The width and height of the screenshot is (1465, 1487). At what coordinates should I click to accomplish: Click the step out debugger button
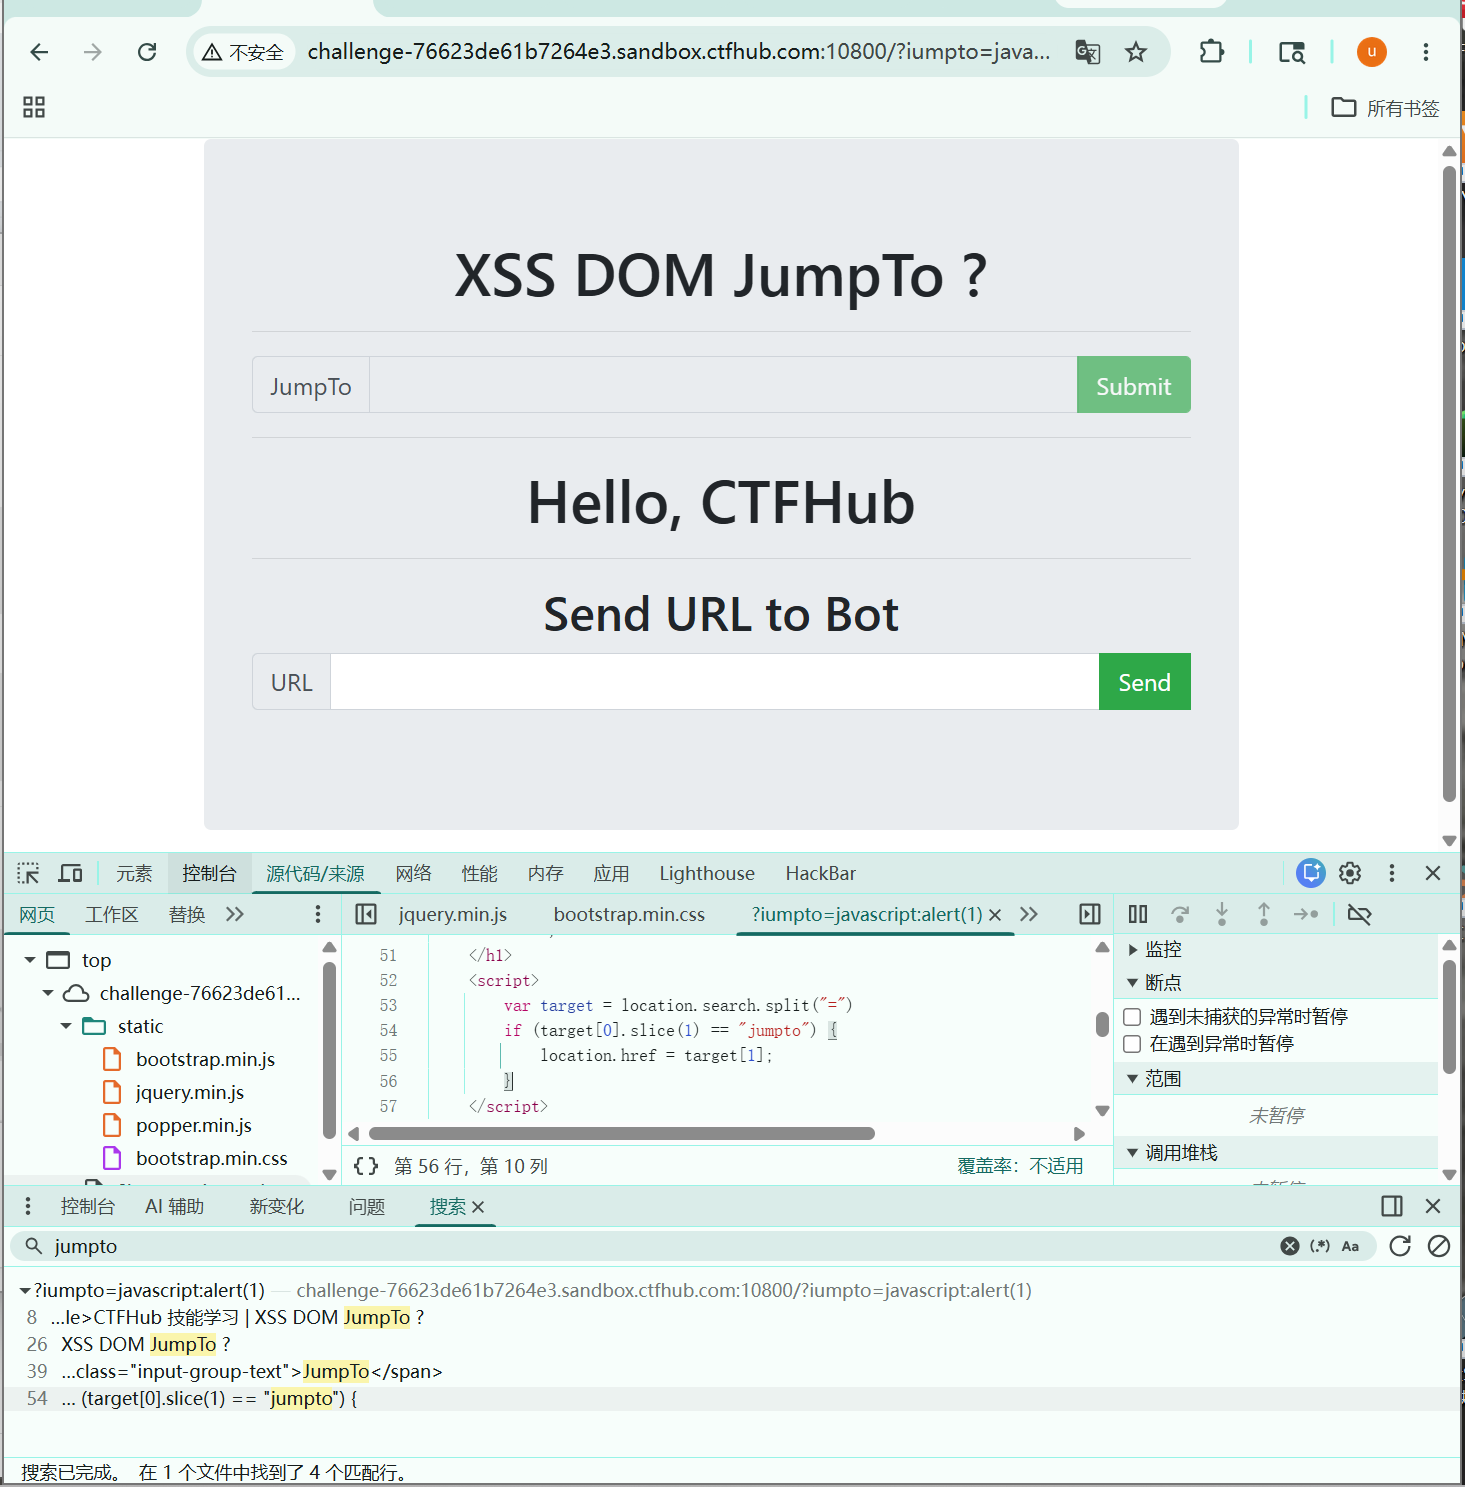(1264, 914)
